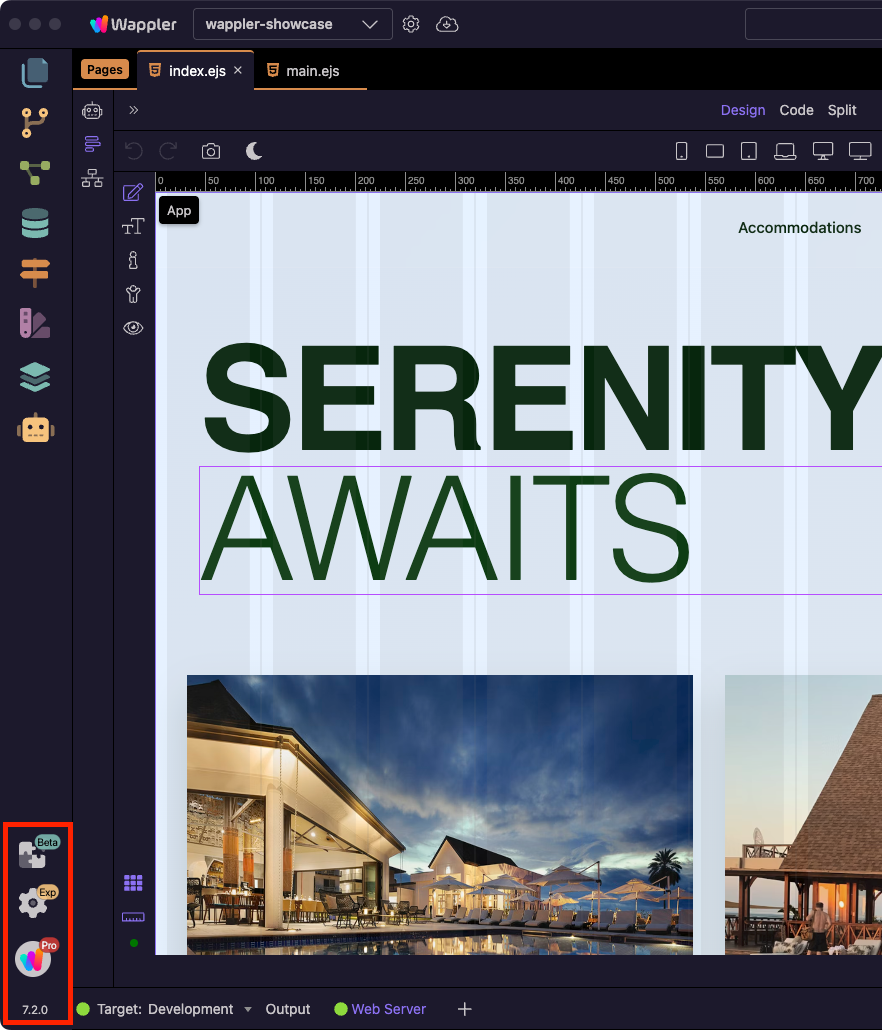Viewport: 882px width, 1030px height.
Task: Toggle the preview eye icon
Action: point(133,328)
